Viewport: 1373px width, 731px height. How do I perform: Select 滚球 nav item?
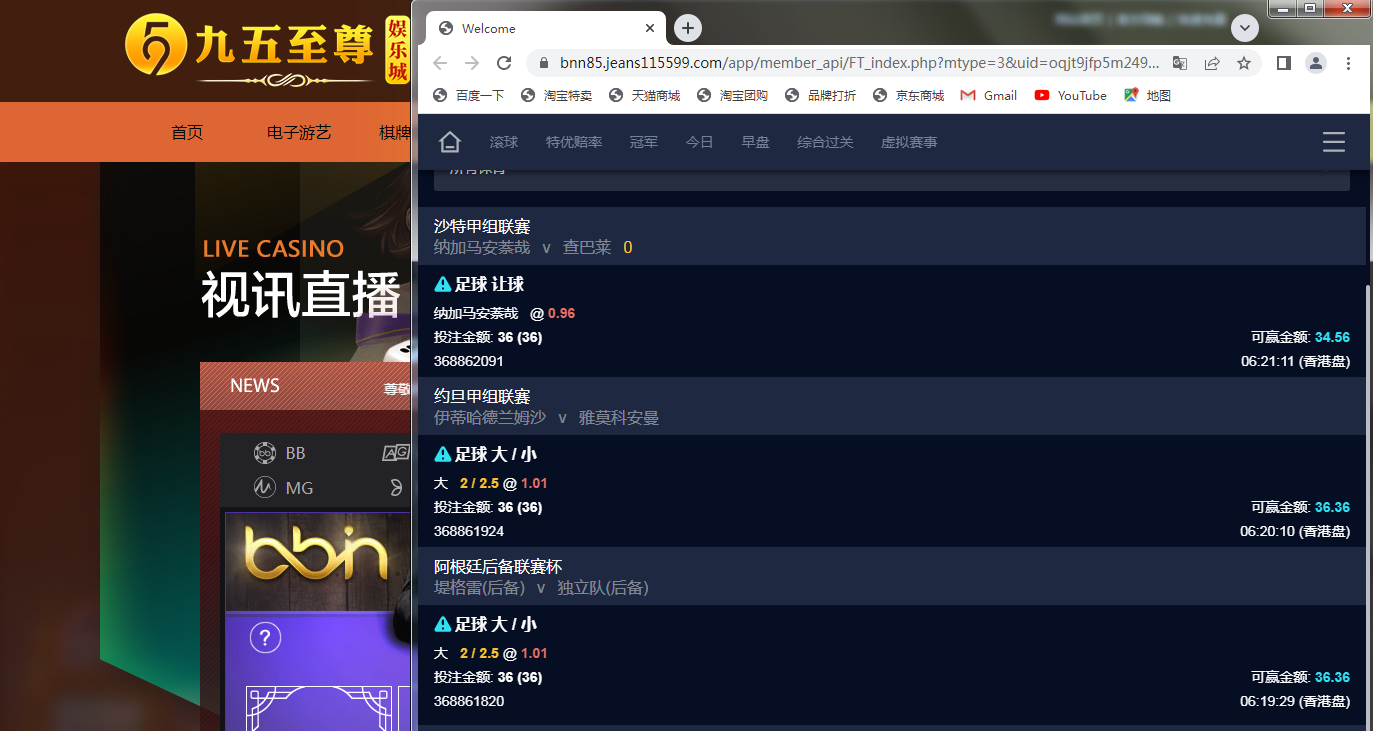pos(504,142)
